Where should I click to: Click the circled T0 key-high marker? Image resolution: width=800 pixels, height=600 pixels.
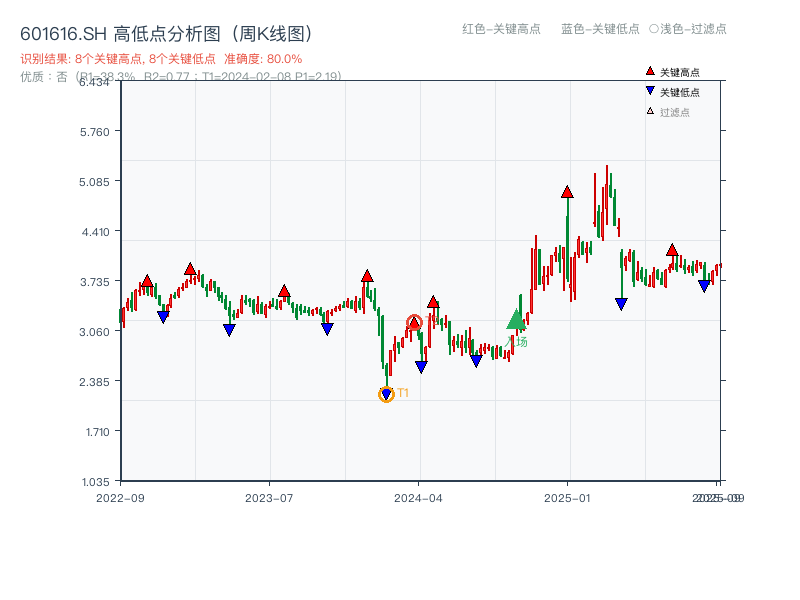coord(415,321)
